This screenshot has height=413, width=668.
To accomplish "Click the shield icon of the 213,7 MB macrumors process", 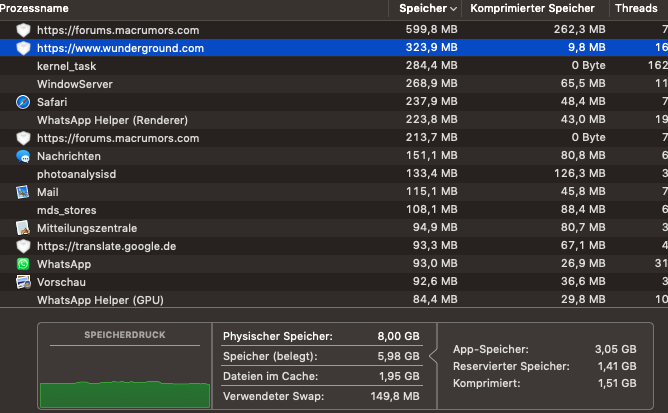I will (x=23, y=138).
